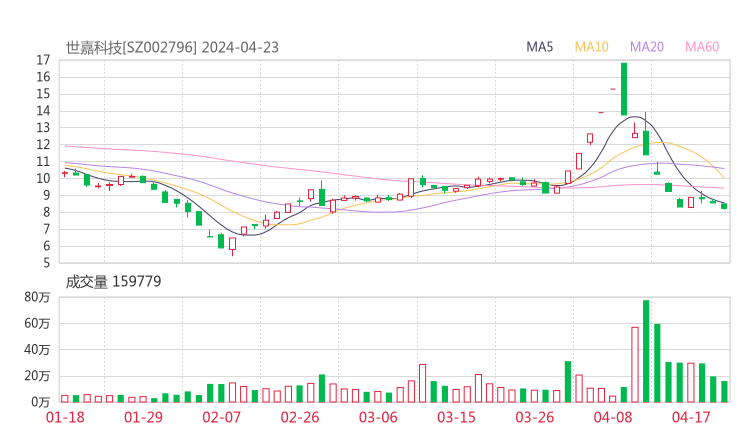Screen dimensions: 740x440
Task: Select the 02-26 date label
Action: 300,417
